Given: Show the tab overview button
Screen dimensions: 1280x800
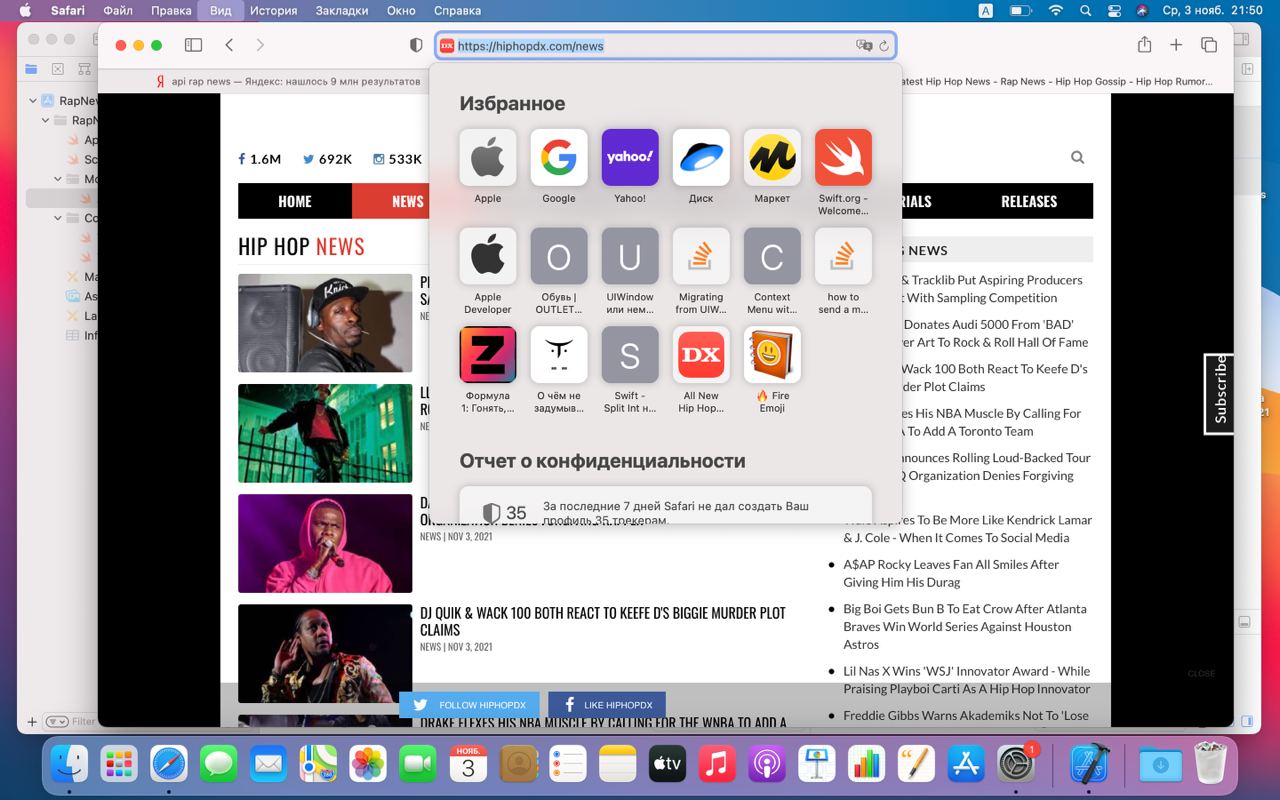Looking at the screenshot, I should [x=1209, y=45].
